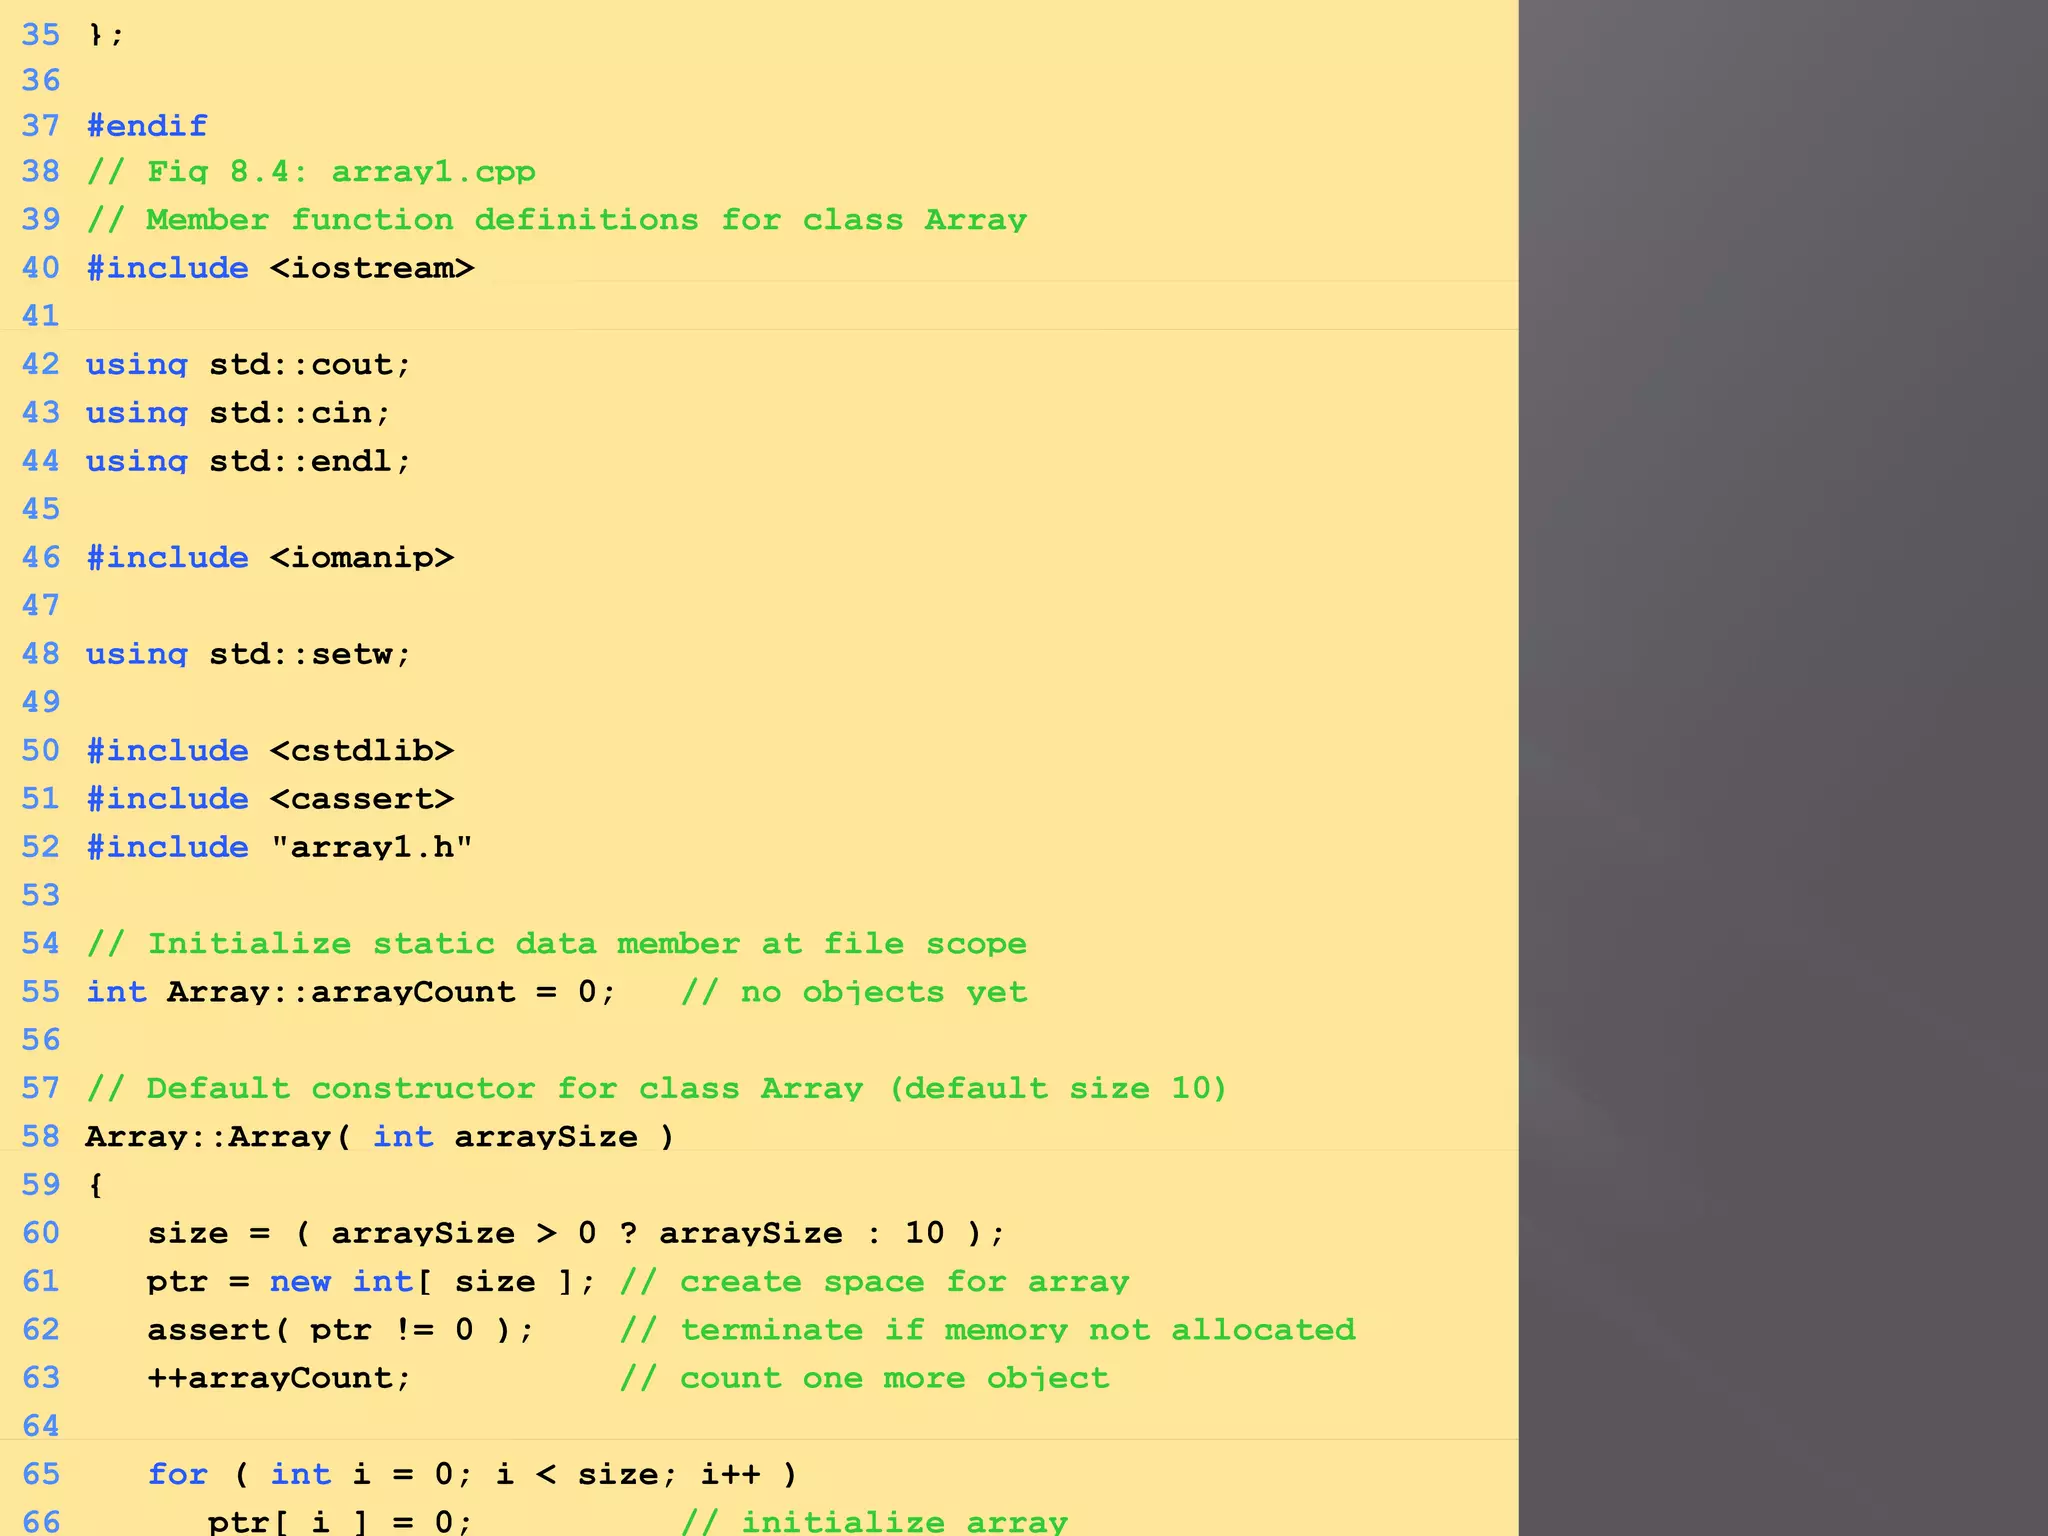This screenshot has height=1536, width=2048.
Task: Select 'int Array::arrayCount = 0;' statement
Action: click(351, 992)
